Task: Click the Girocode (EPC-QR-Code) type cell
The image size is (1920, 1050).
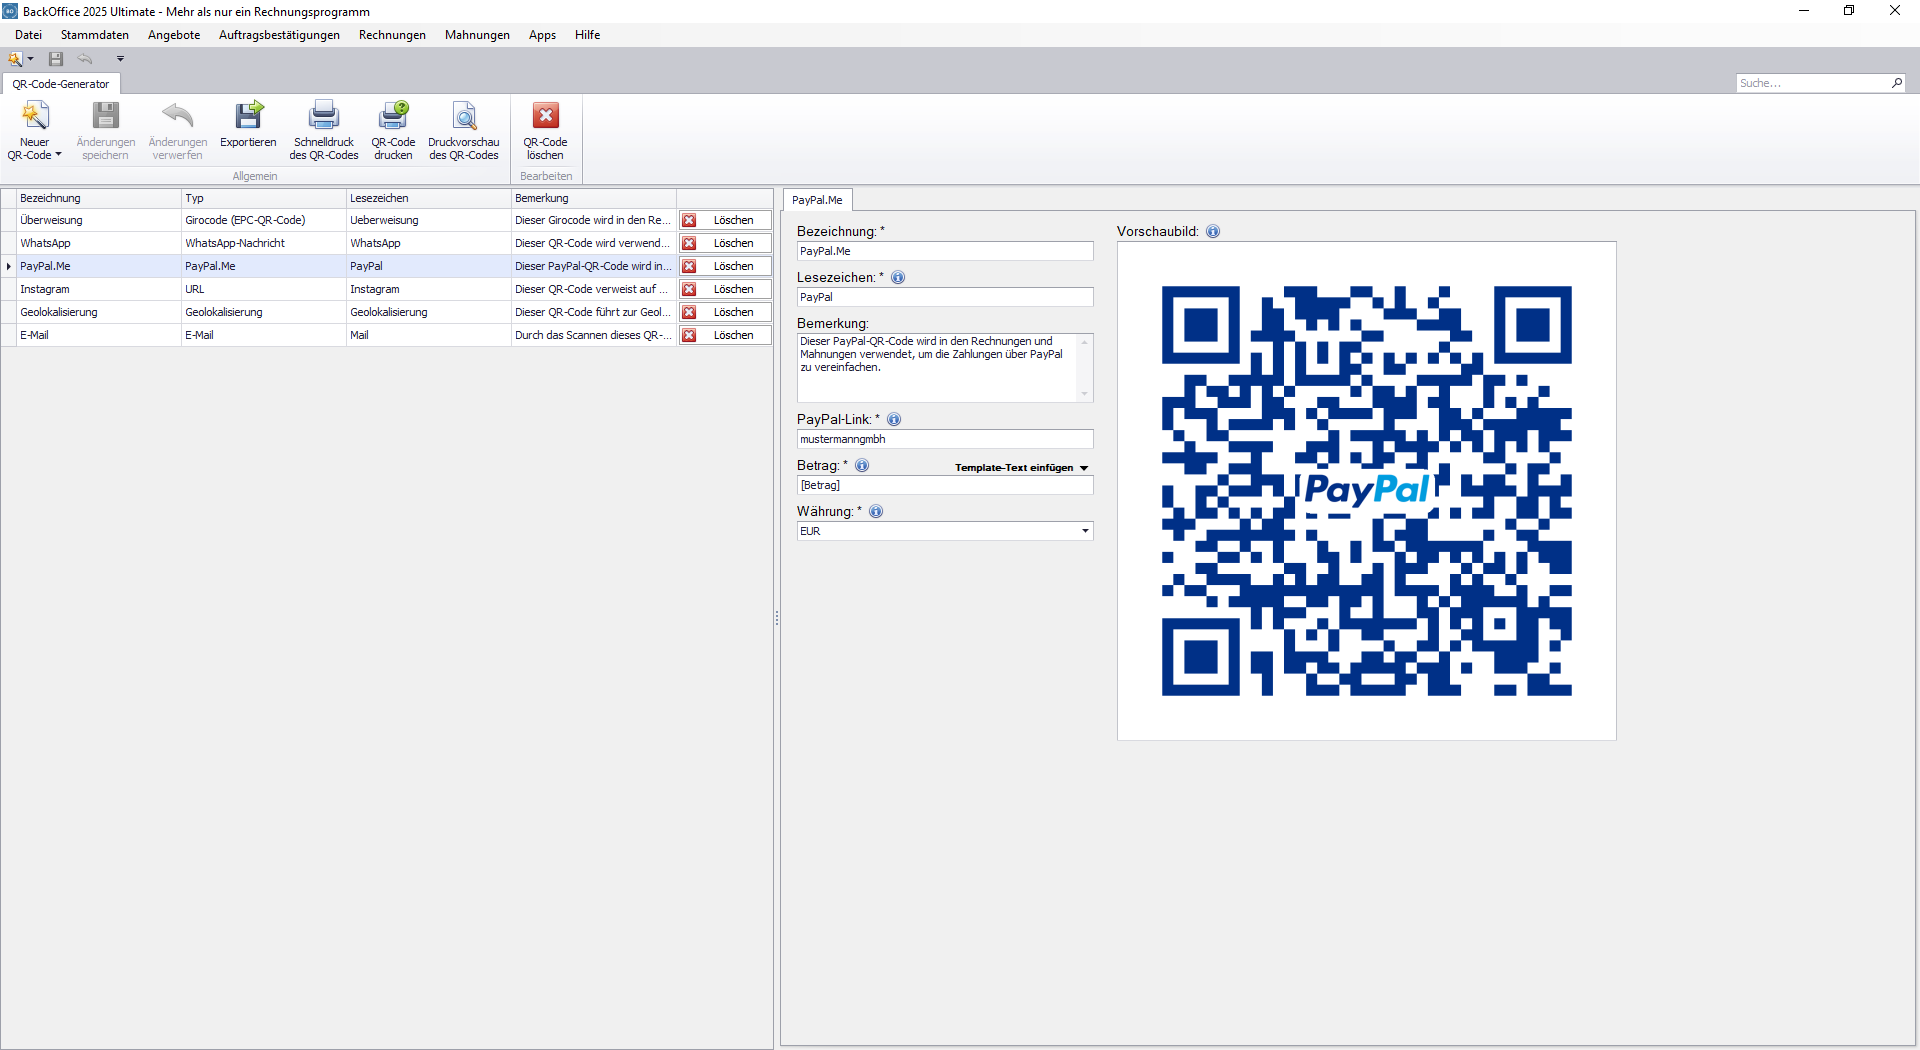Action: (264, 220)
